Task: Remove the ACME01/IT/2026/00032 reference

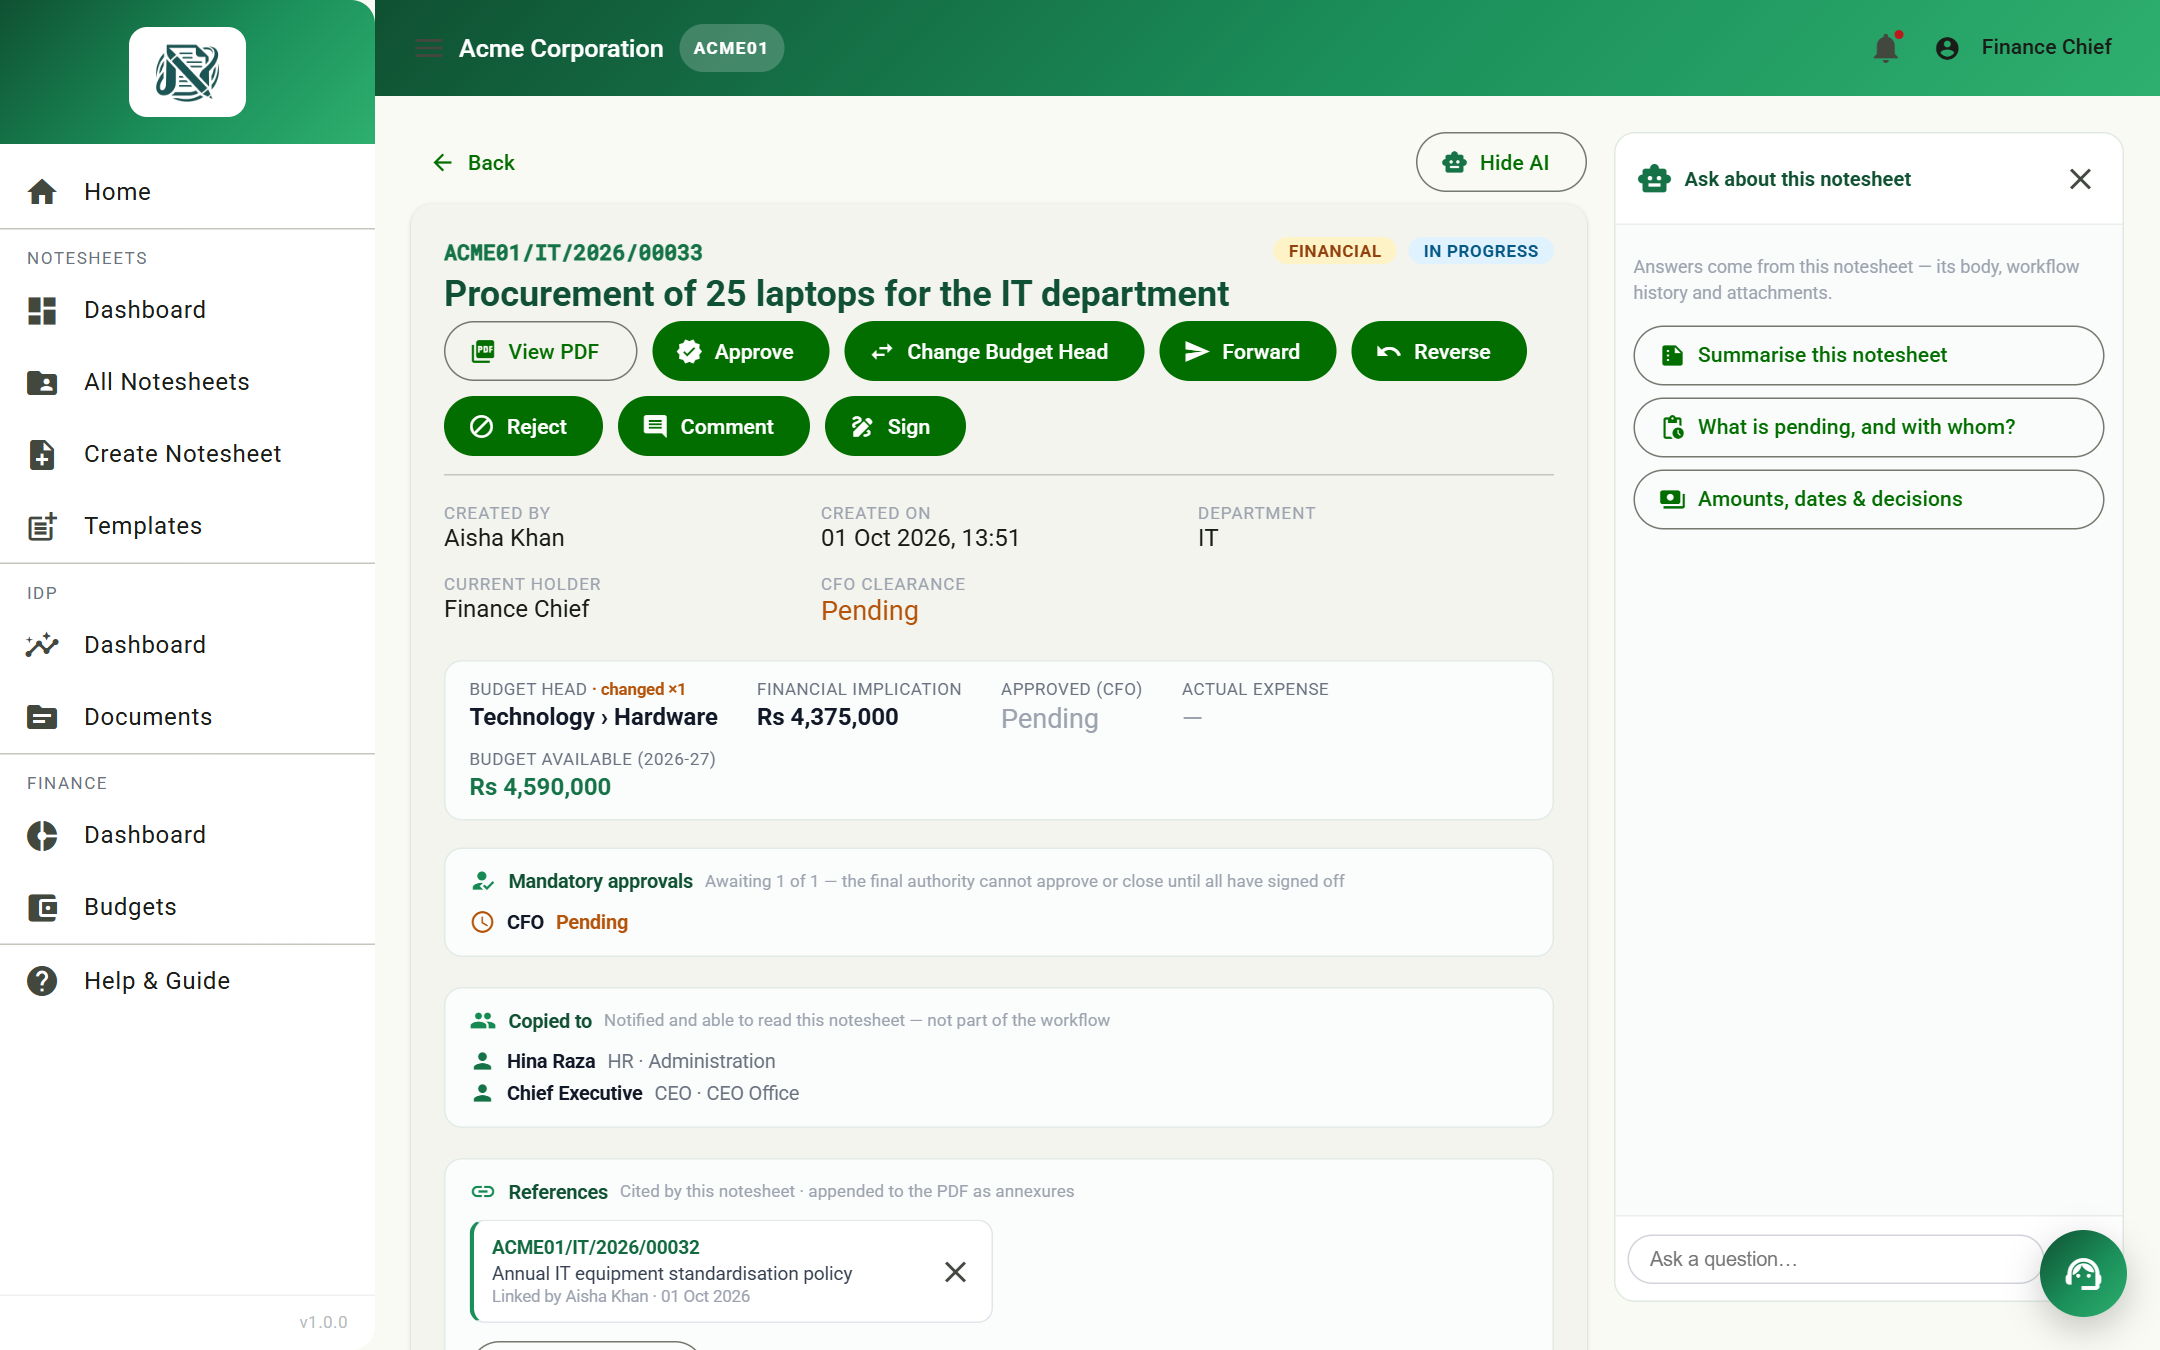Action: pos(955,1272)
